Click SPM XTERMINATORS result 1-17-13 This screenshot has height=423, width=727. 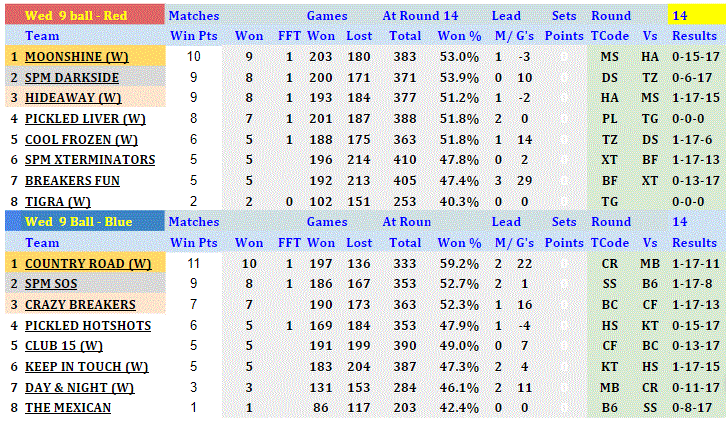[x=695, y=160]
